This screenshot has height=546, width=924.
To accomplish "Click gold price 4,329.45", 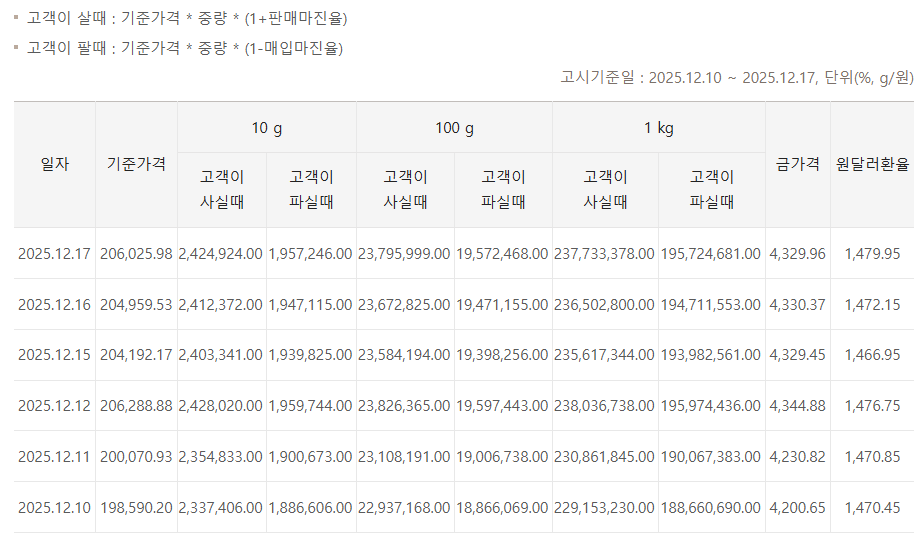I will (x=797, y=355).
